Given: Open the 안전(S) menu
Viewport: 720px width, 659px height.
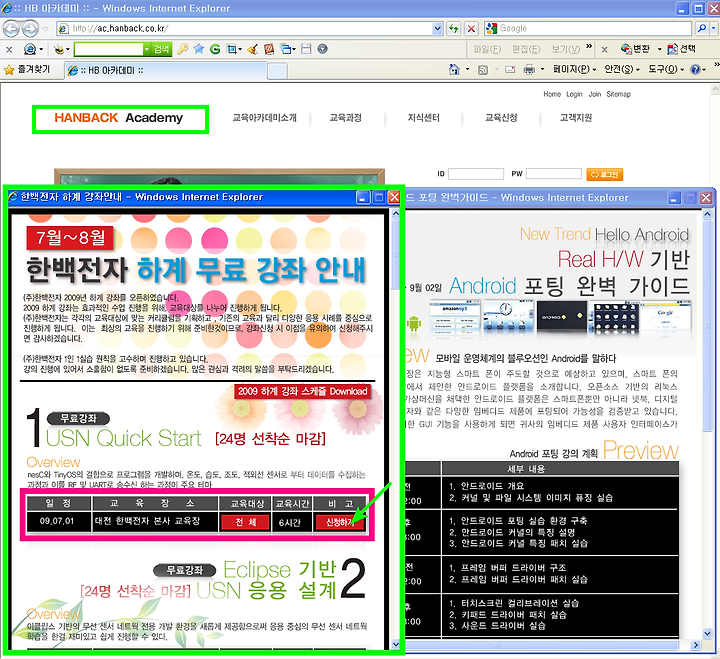Looking at the screenshot, I should (x=622, y=69).
